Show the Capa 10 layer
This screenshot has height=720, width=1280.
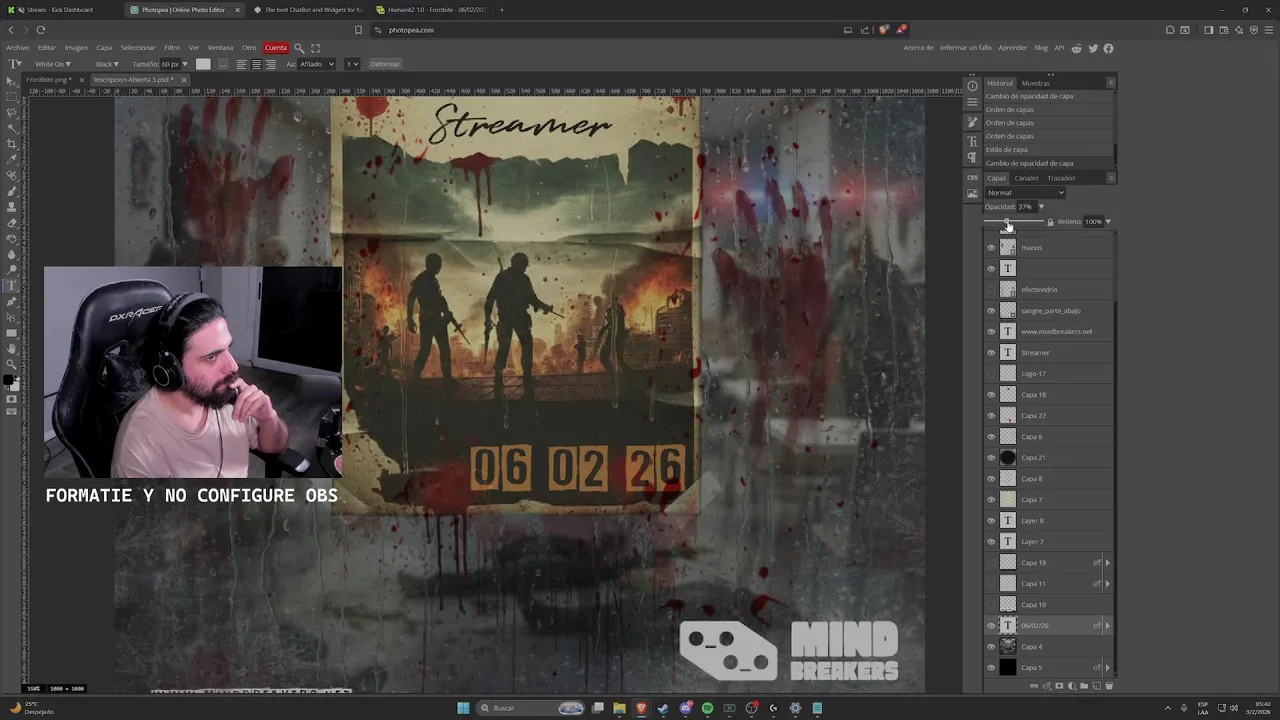[x=991, y=605]
